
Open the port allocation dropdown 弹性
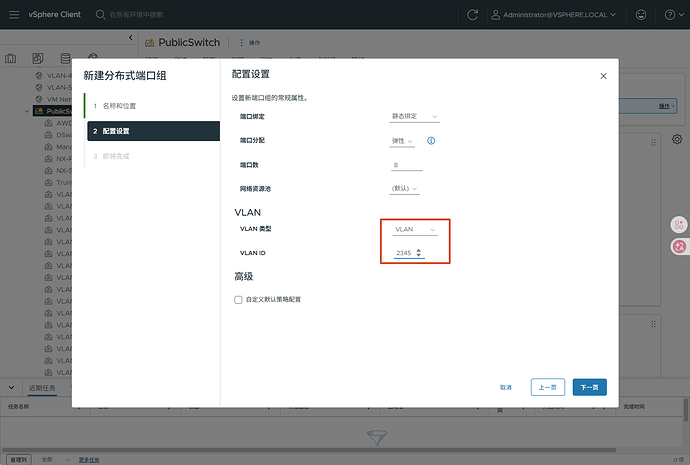[402, 141]
